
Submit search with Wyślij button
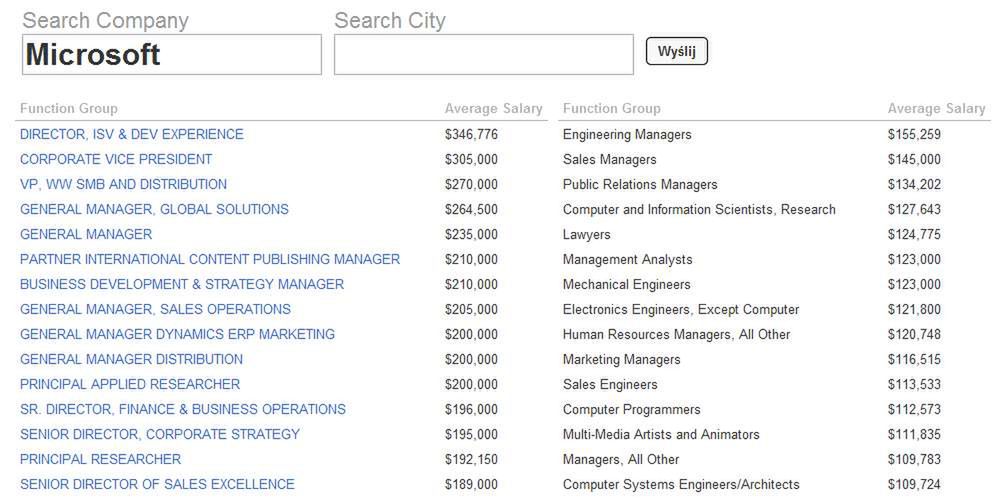click(677, 51)
